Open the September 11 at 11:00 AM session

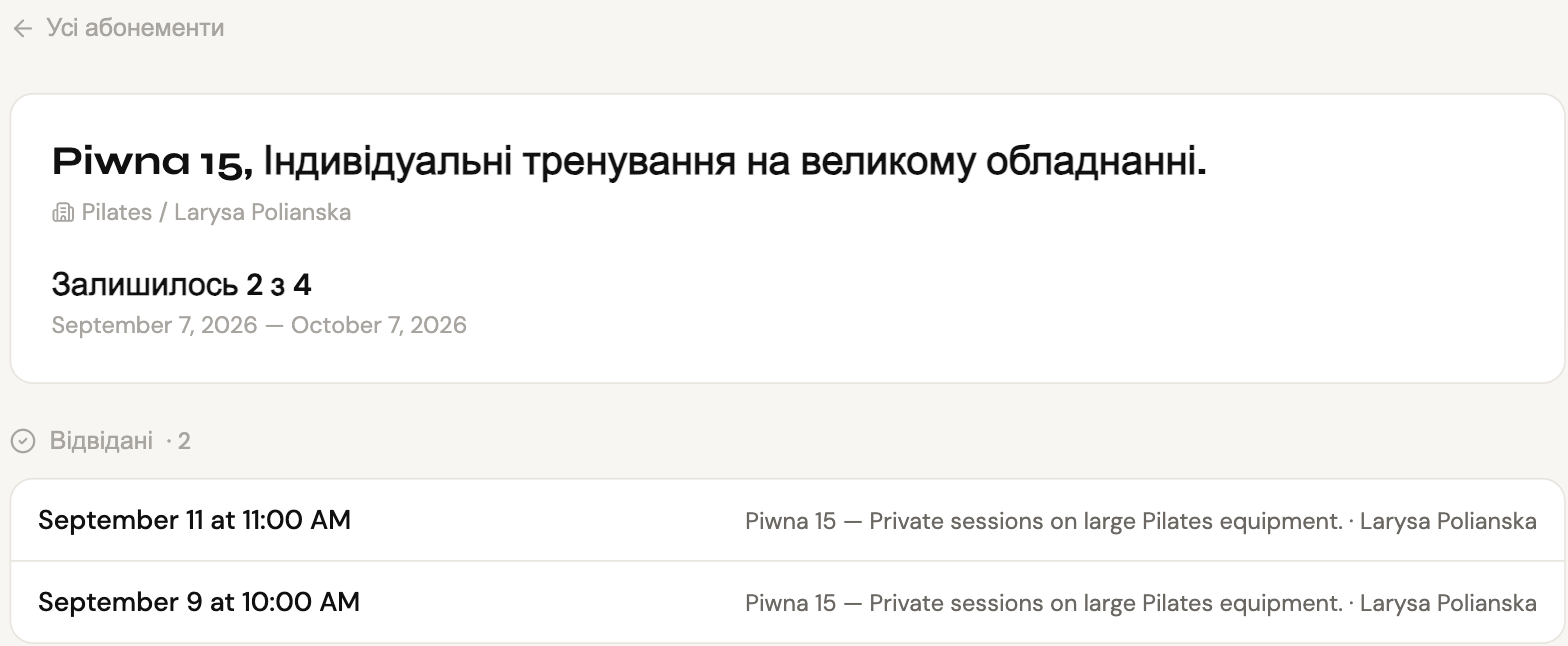tap(787, 521)
